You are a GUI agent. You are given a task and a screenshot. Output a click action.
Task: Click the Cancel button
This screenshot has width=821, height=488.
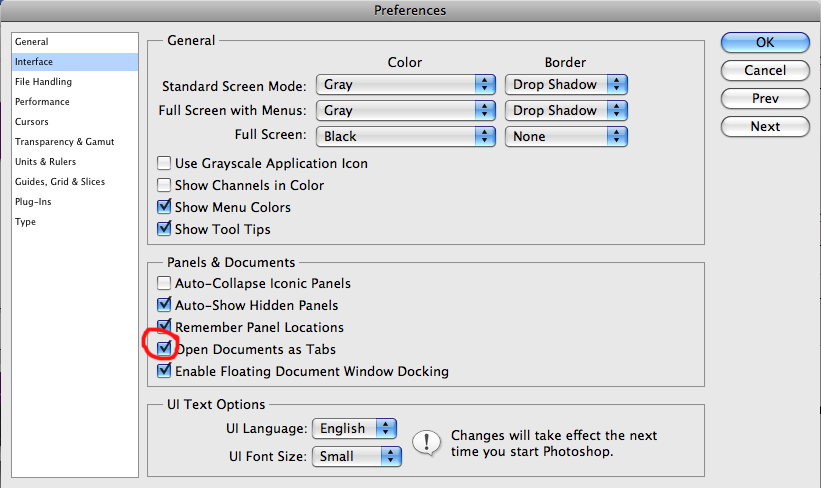tap(765, 70)
